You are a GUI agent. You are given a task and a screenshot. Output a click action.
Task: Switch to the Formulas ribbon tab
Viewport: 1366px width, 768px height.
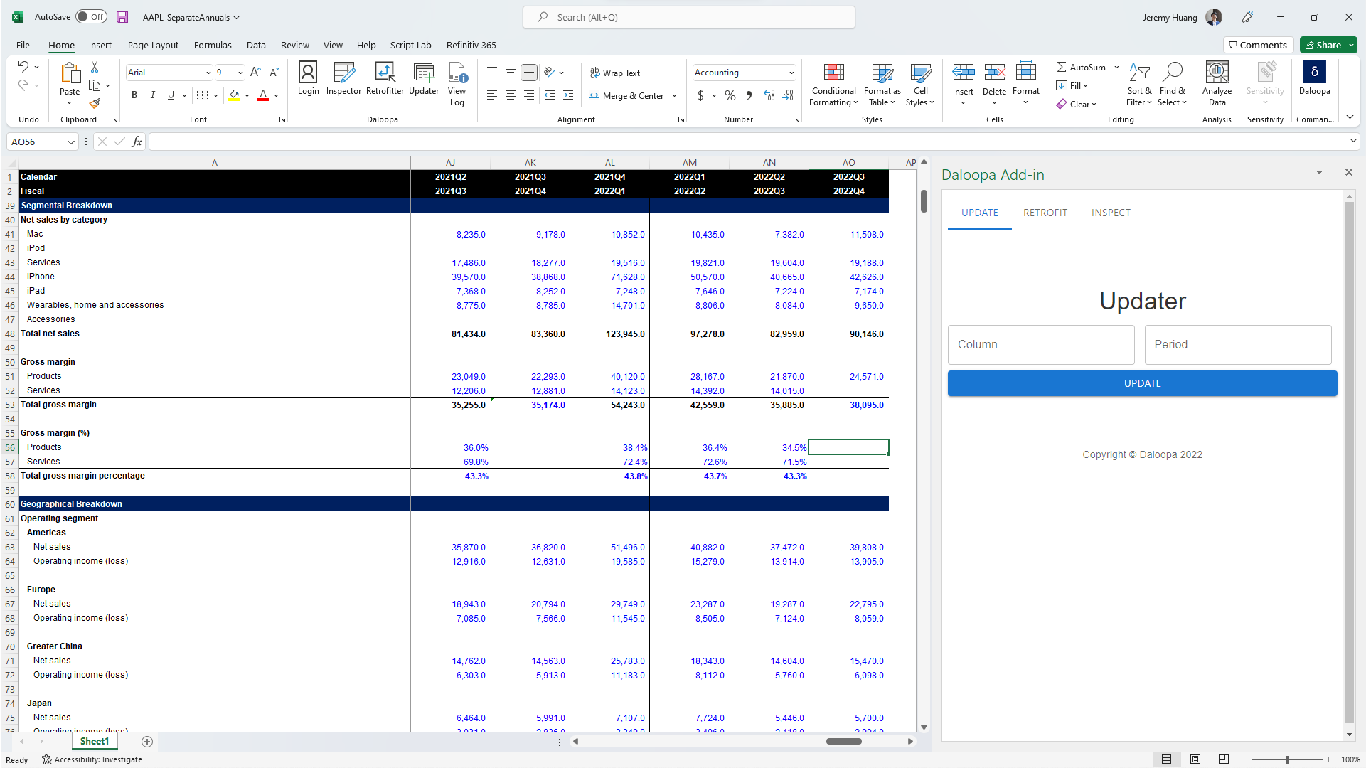[x=213, y=45]
